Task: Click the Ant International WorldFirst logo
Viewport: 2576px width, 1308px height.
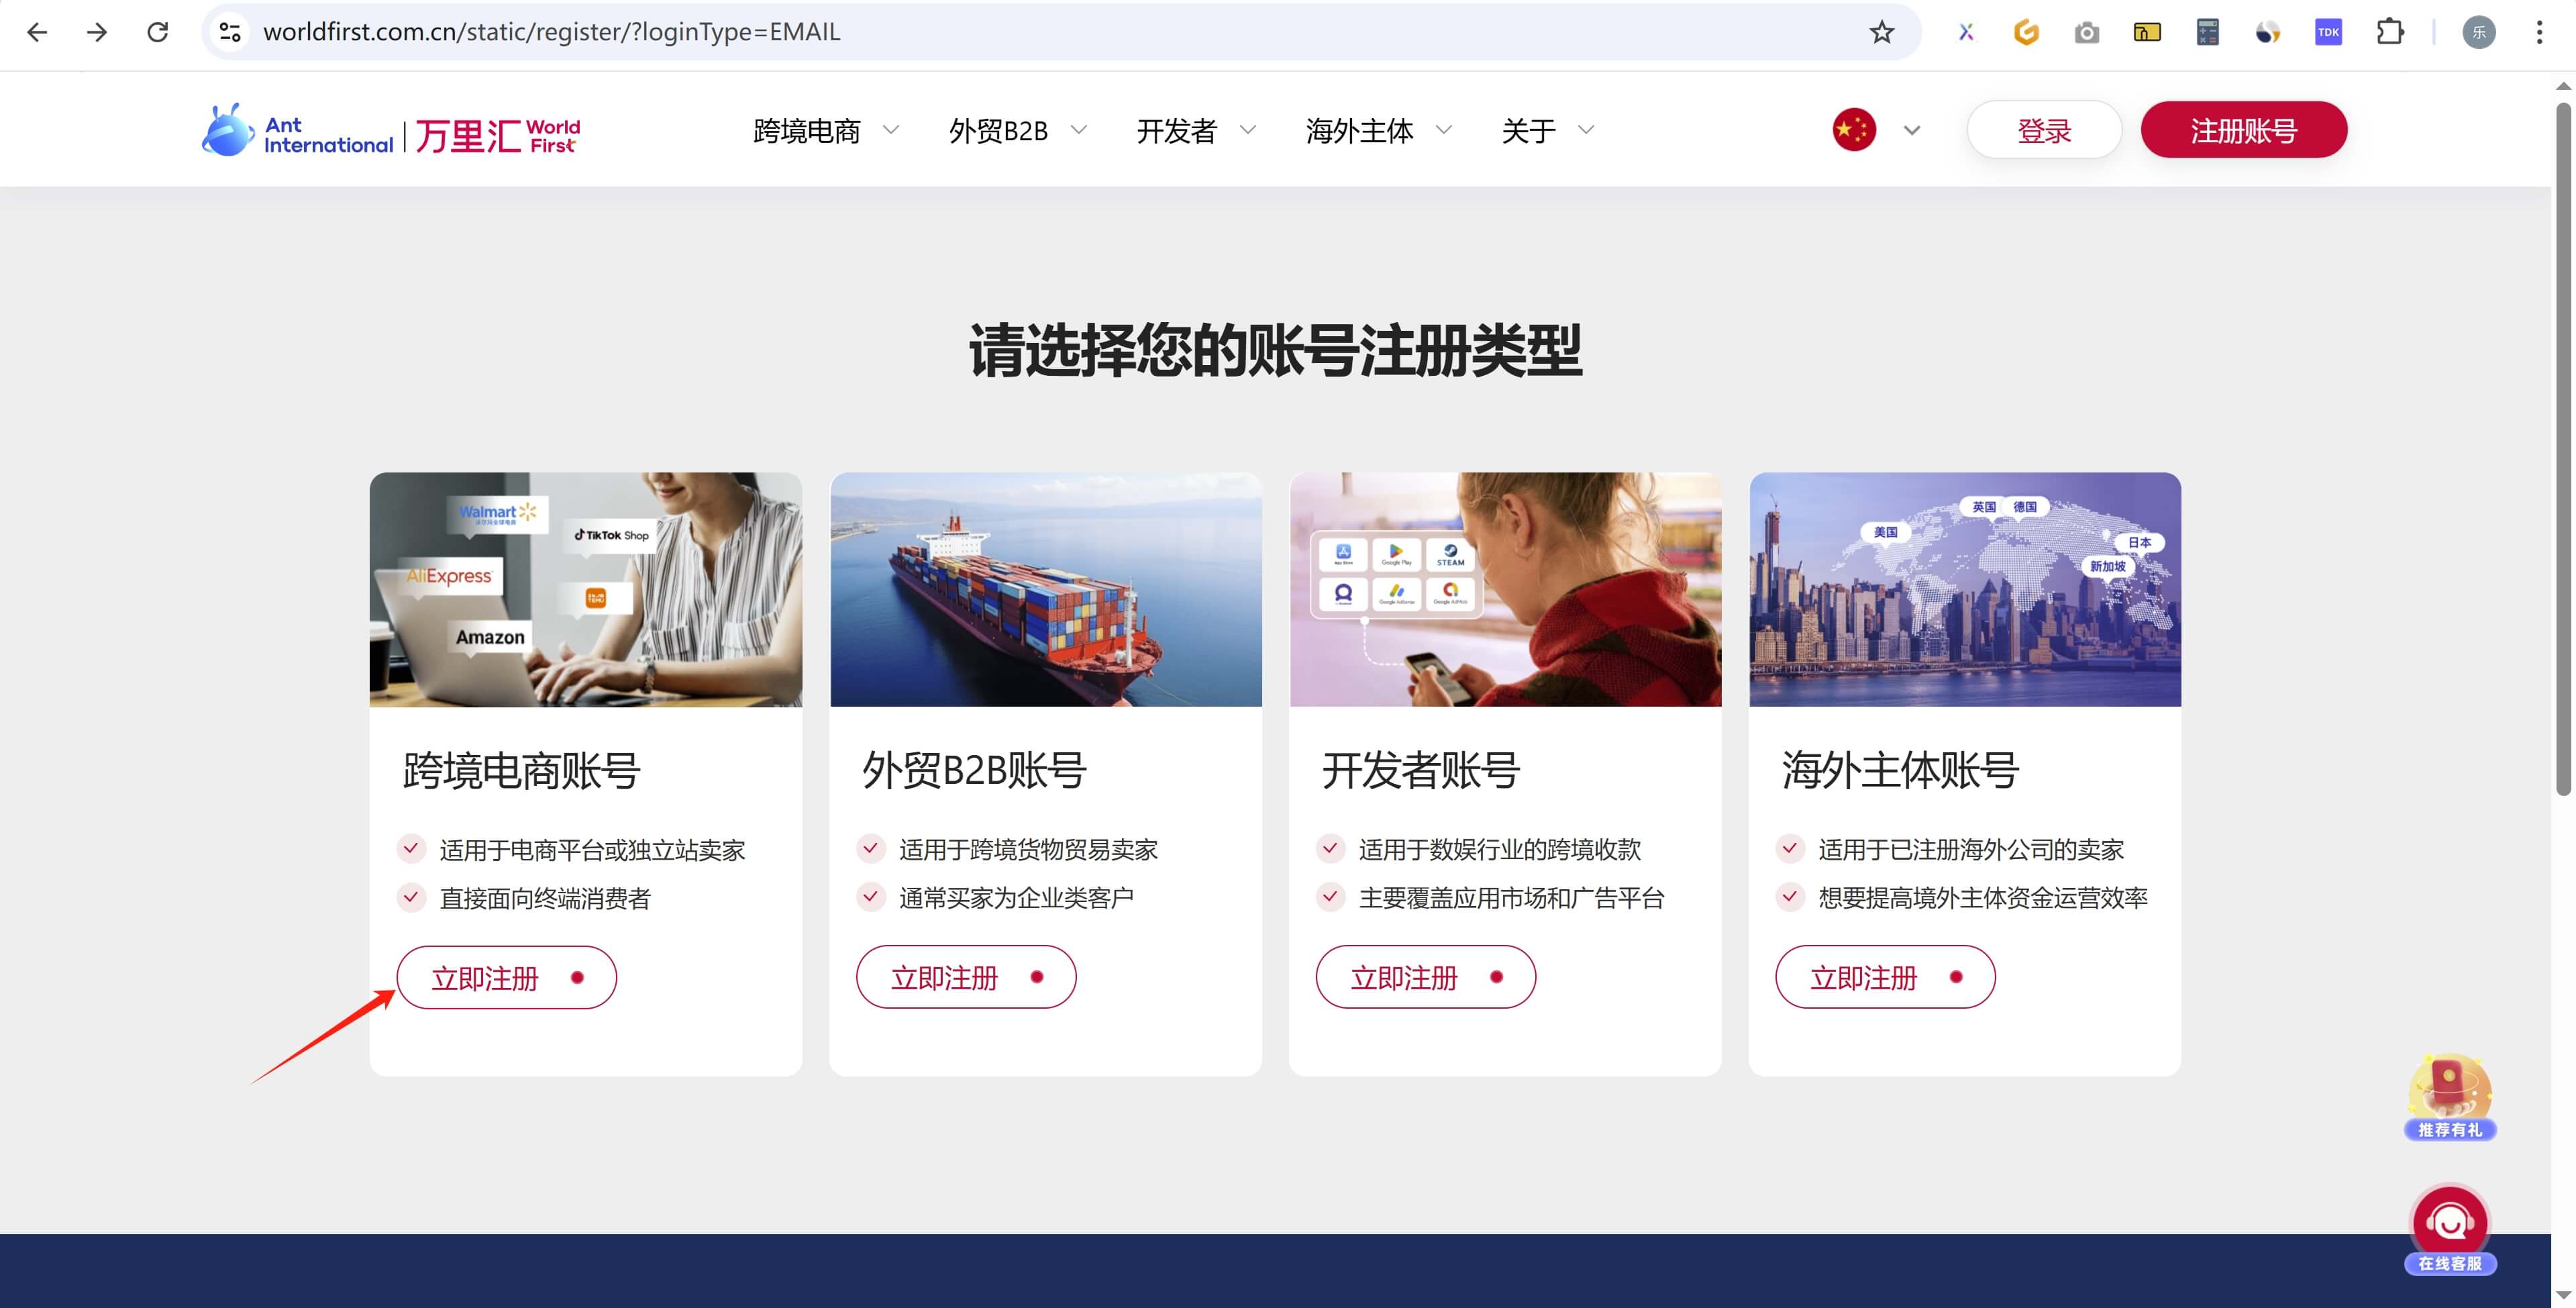Action: coord(391,131)
